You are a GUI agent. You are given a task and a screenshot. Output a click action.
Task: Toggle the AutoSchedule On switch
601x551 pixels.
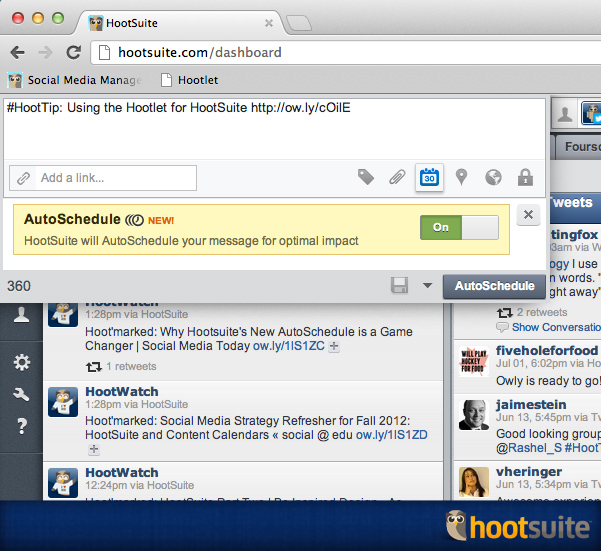459,228
